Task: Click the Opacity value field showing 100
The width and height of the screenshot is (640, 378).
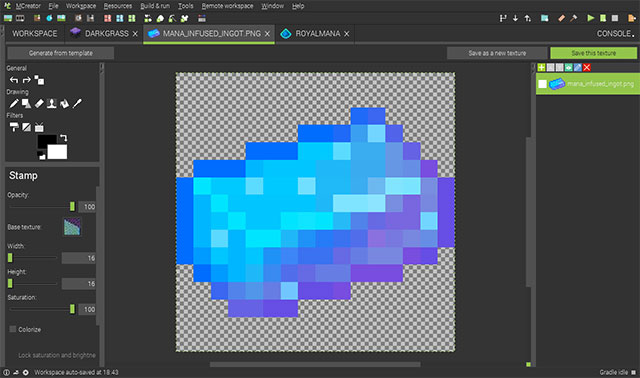Action: pyautogui.click(x=87, y=207)
